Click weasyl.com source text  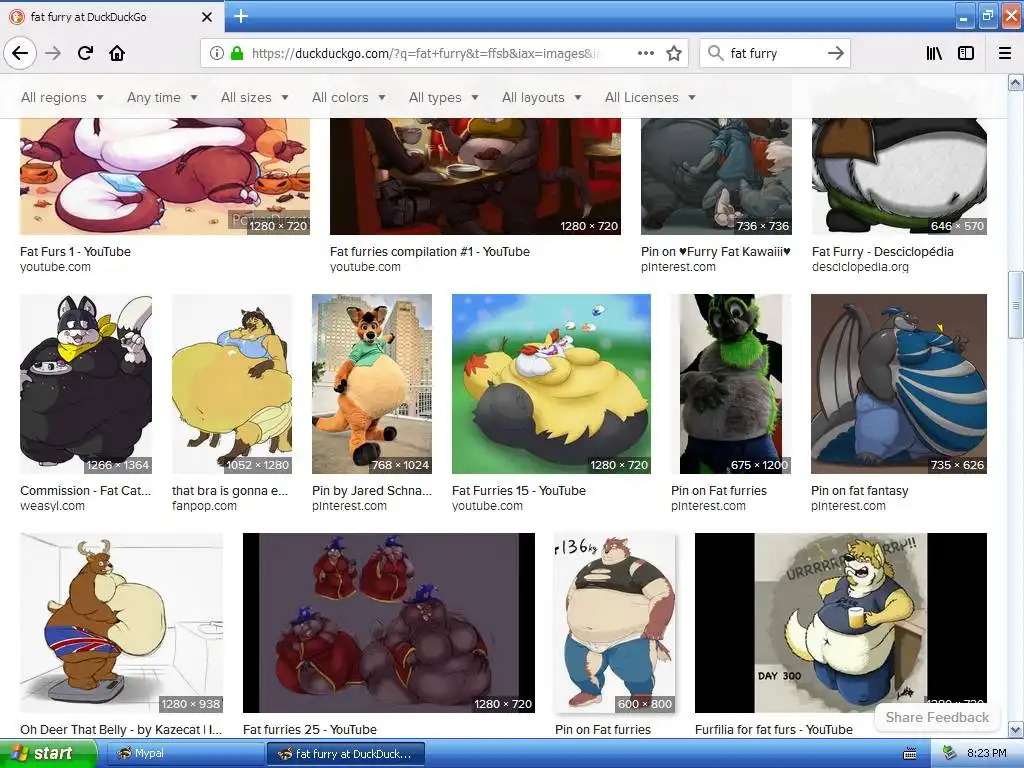[52, 506]
